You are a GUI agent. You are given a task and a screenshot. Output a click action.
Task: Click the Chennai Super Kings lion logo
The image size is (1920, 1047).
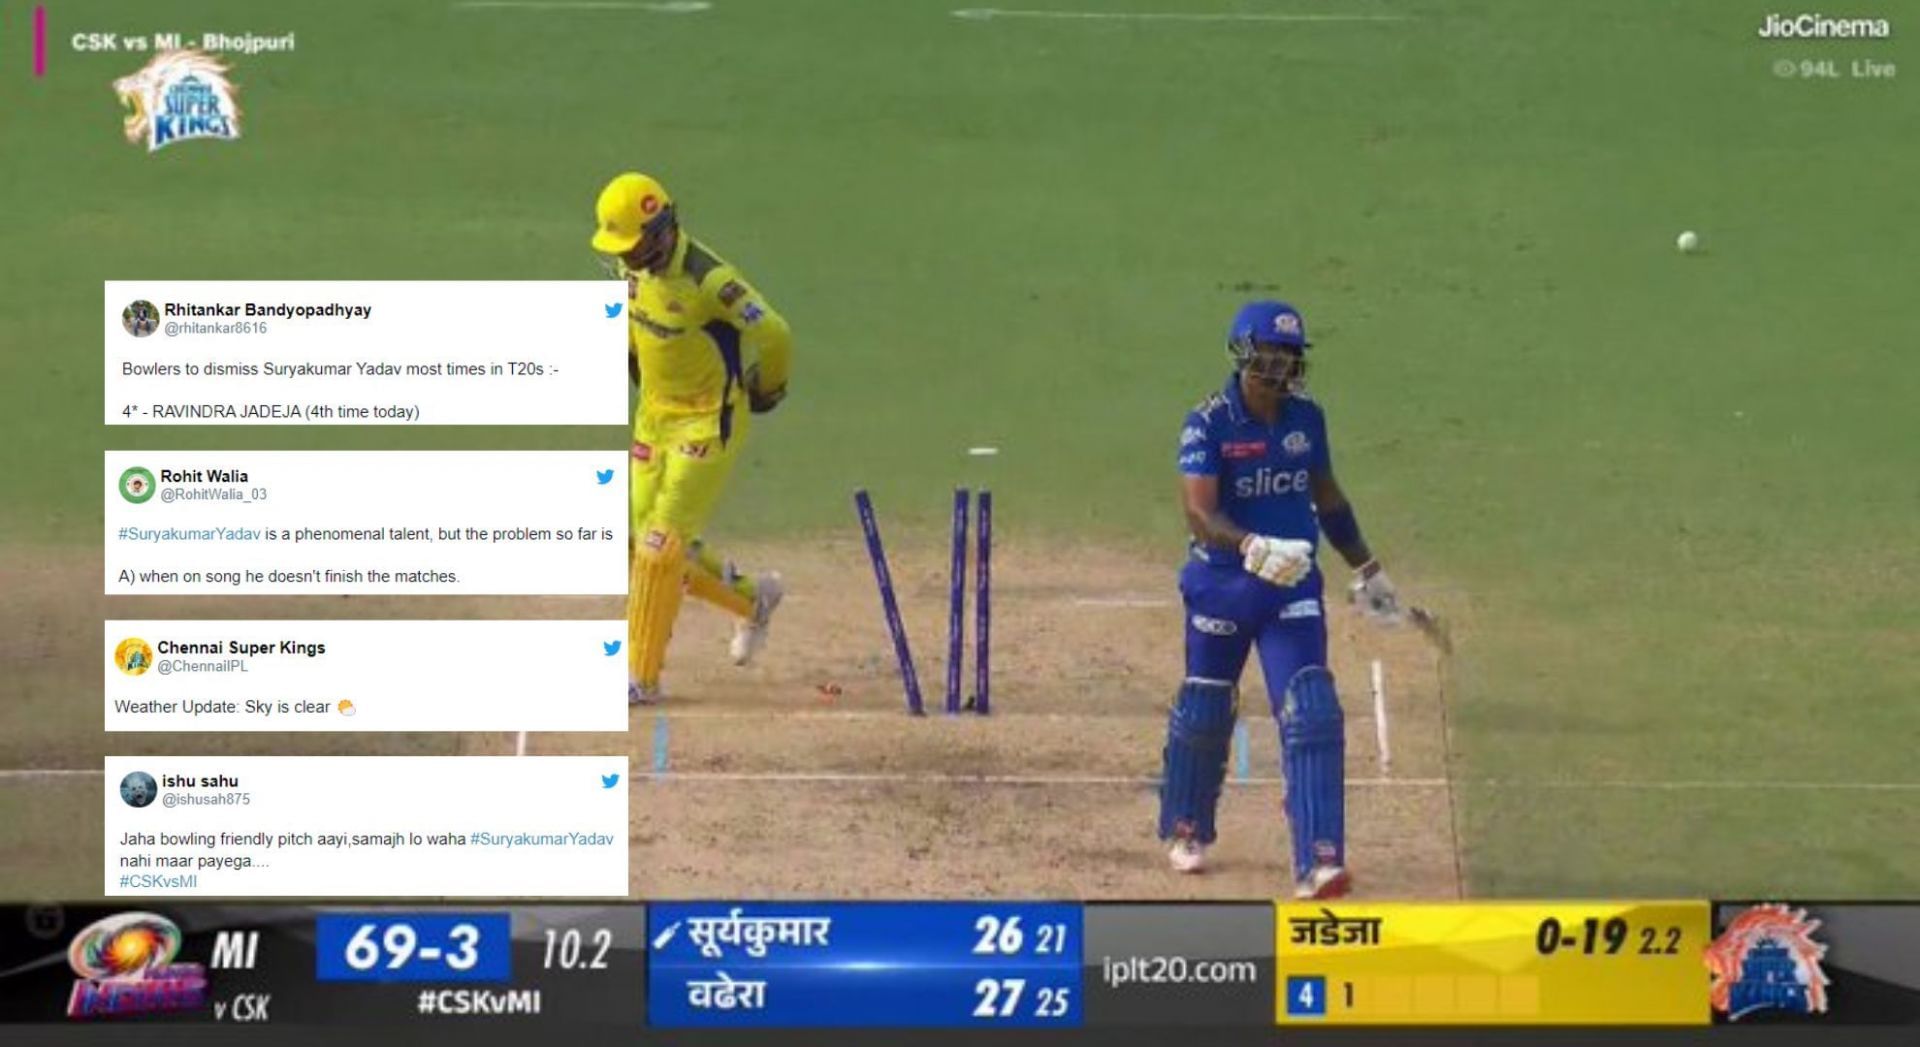[x=180, y=101]
